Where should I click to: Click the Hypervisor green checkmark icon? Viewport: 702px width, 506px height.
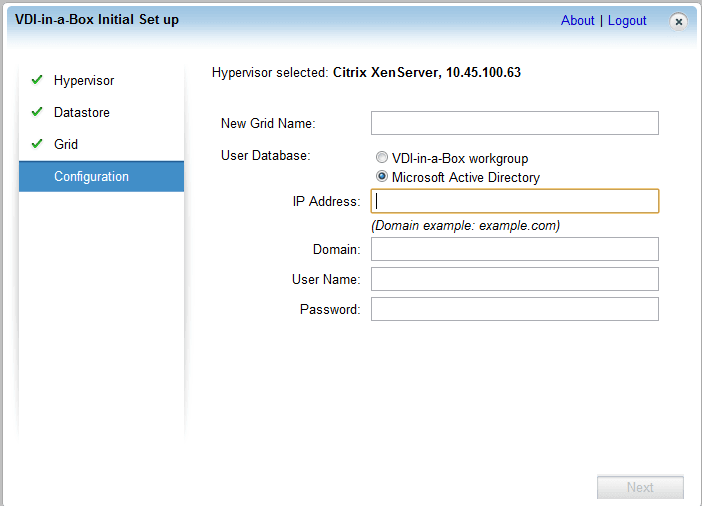click(37, 80)
